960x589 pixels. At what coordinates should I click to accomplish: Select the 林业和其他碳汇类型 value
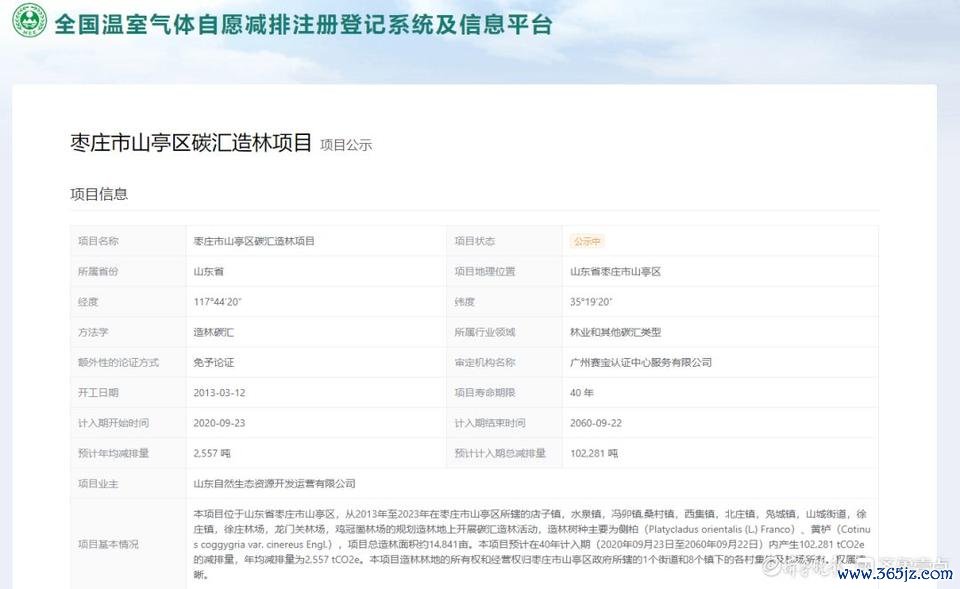[615, 332]
